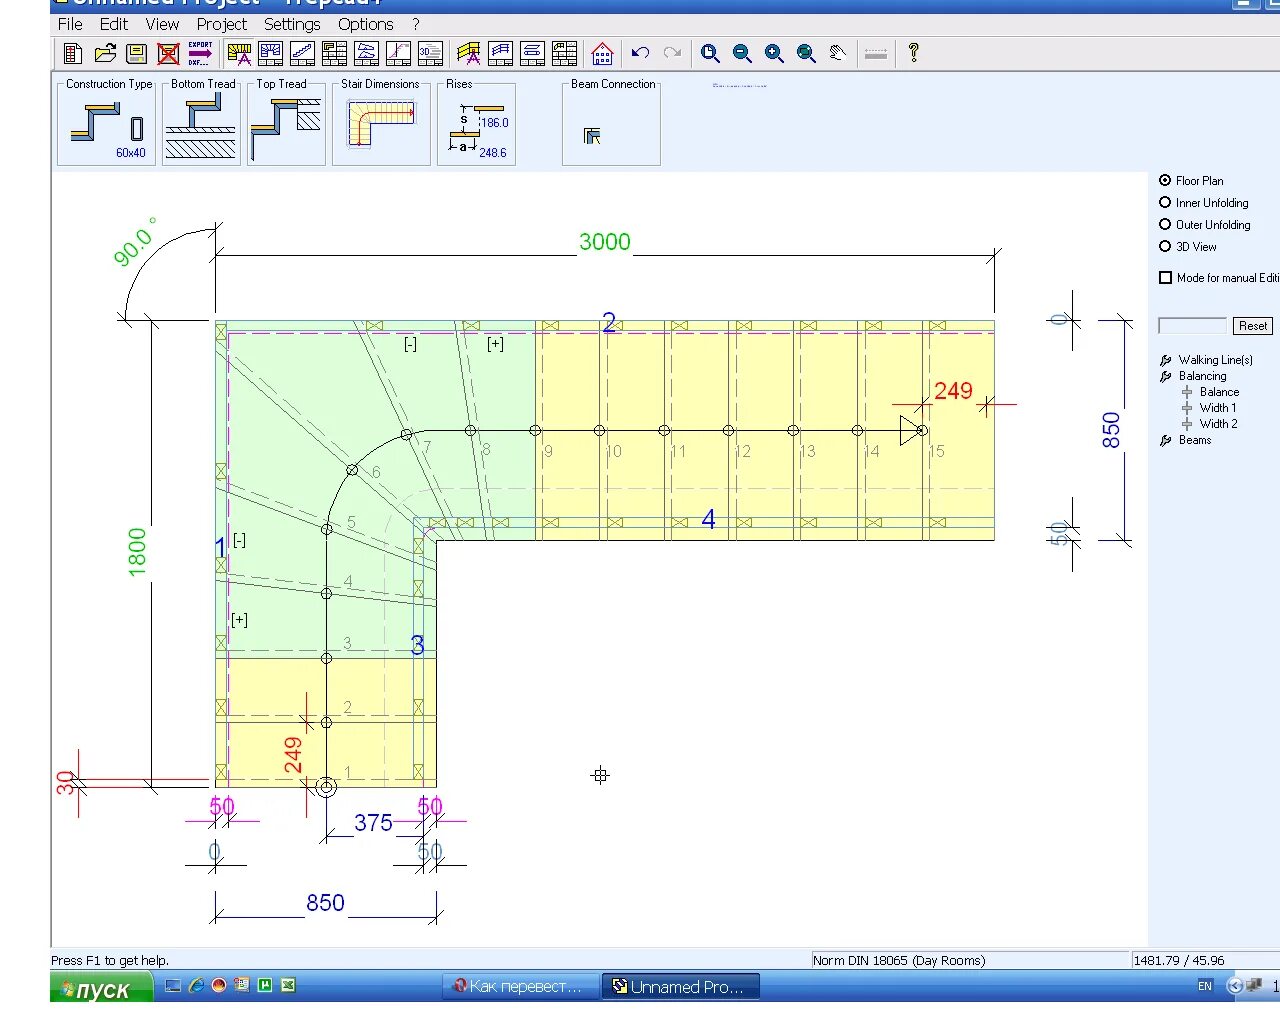Open the Settings menu
Viewport: 1280px width, 1024px height.
point(292,24)
